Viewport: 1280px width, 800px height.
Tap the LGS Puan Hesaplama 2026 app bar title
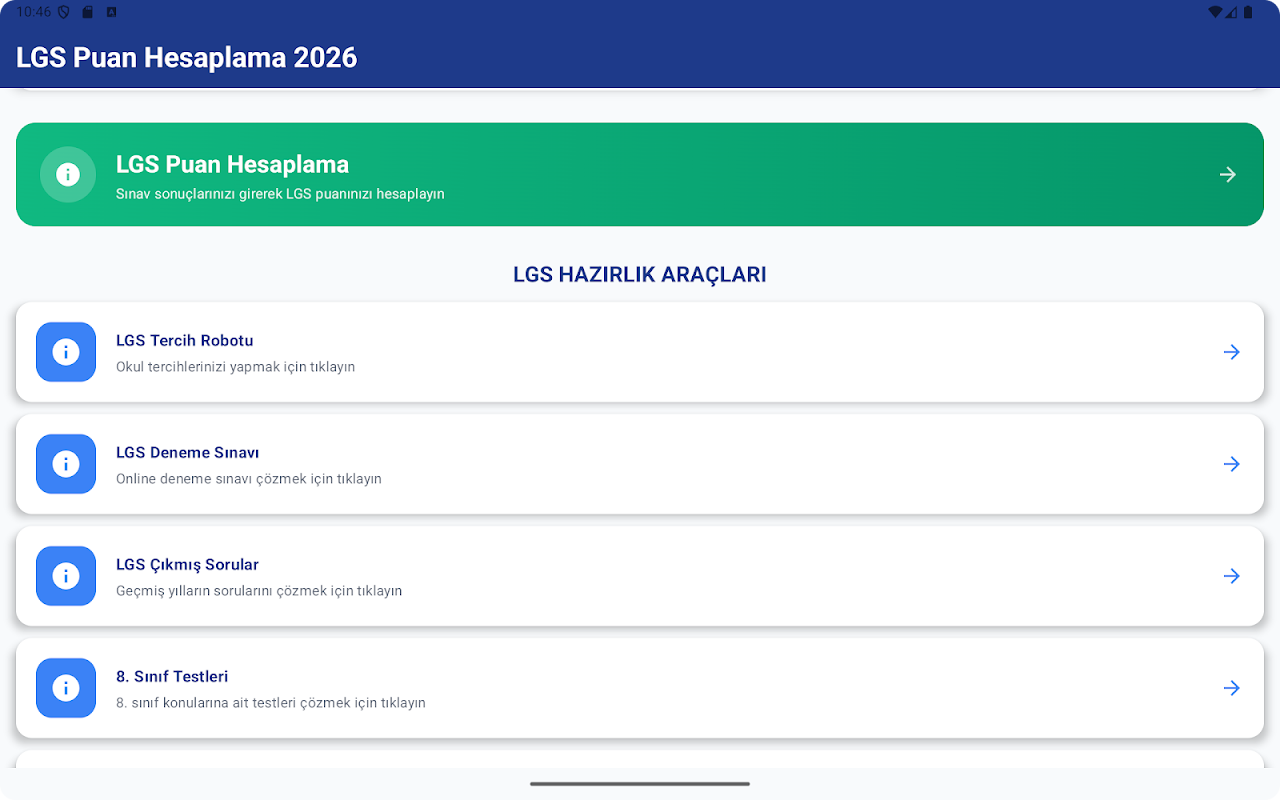(x=186, y=57)
